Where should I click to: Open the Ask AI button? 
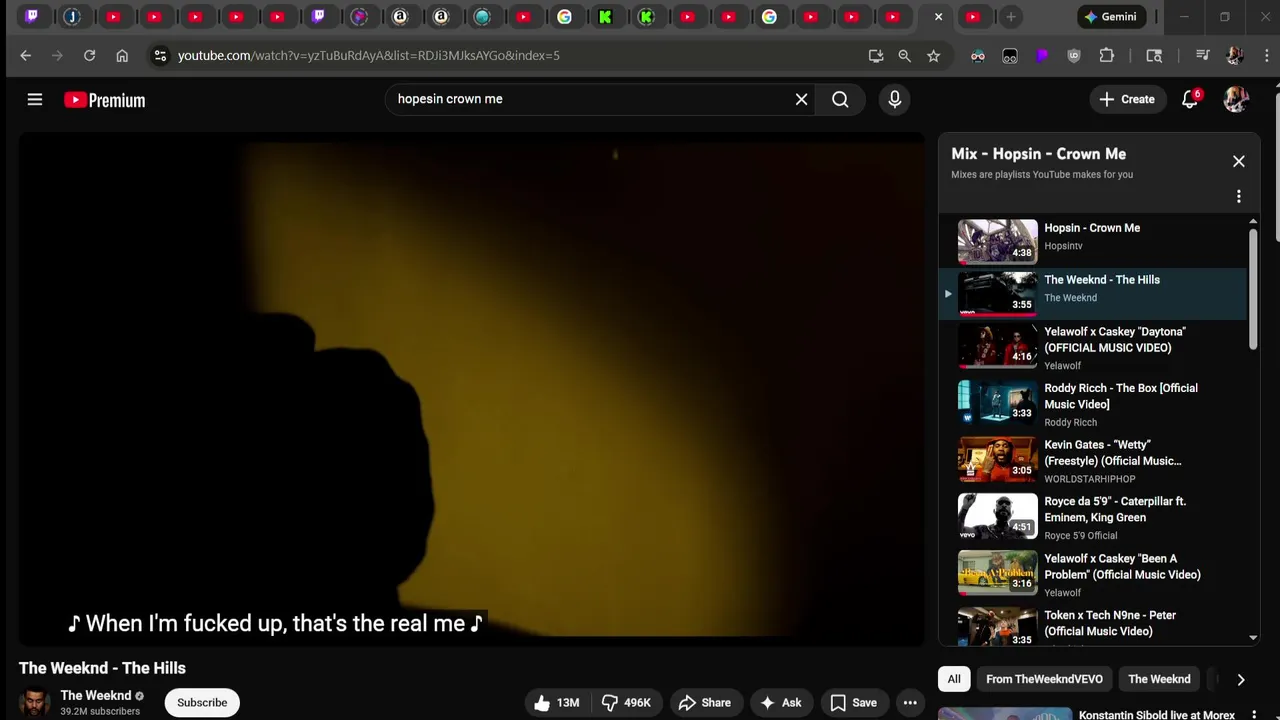(780, 702)
